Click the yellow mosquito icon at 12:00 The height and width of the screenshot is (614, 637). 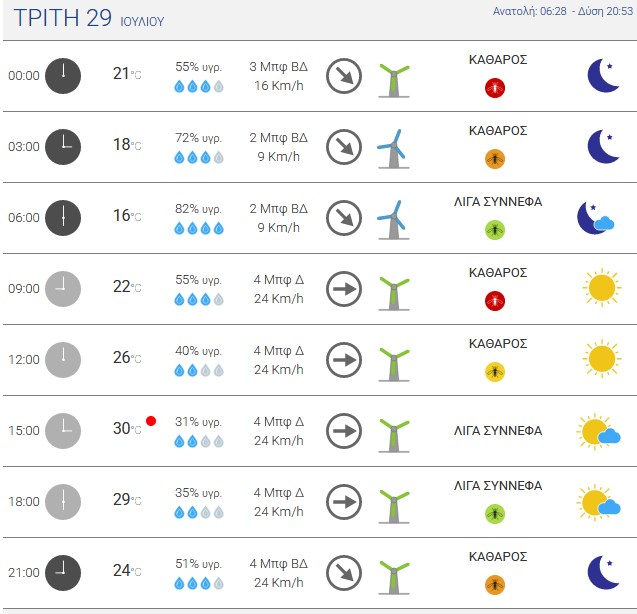(x=495, y=371)
